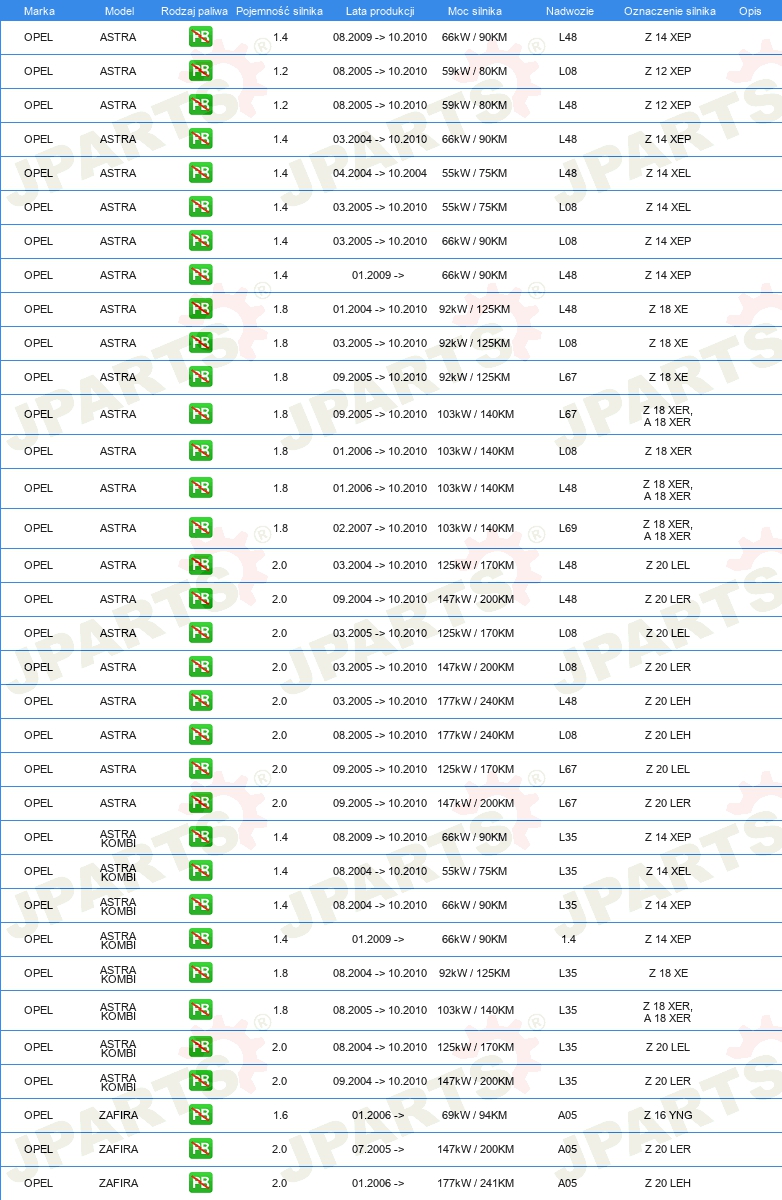Screen dimensions: 782x1200
Task: Click the 'OPEL' cell in the ZAFIRA 1.6 row
Action: (x=38, y=1115)
